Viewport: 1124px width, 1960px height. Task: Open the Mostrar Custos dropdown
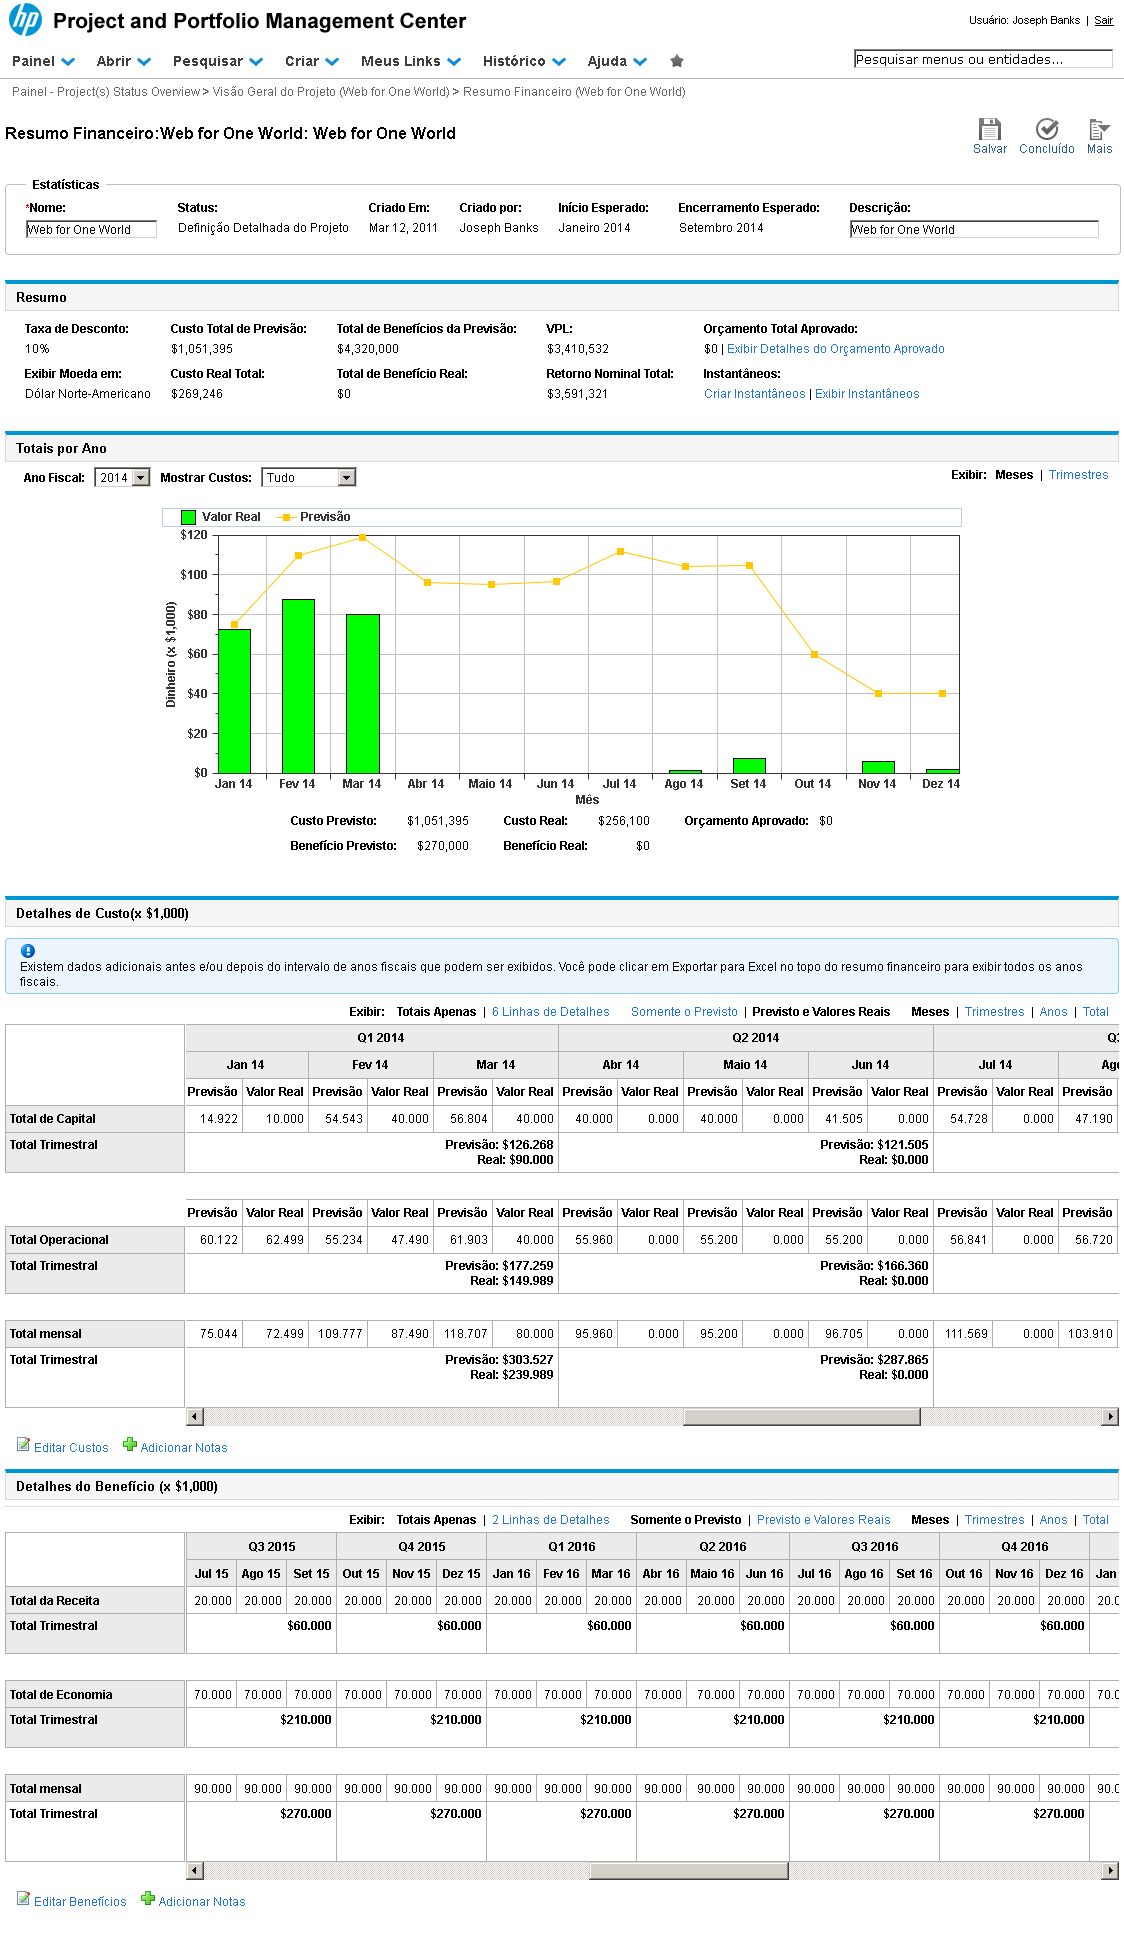308,478
